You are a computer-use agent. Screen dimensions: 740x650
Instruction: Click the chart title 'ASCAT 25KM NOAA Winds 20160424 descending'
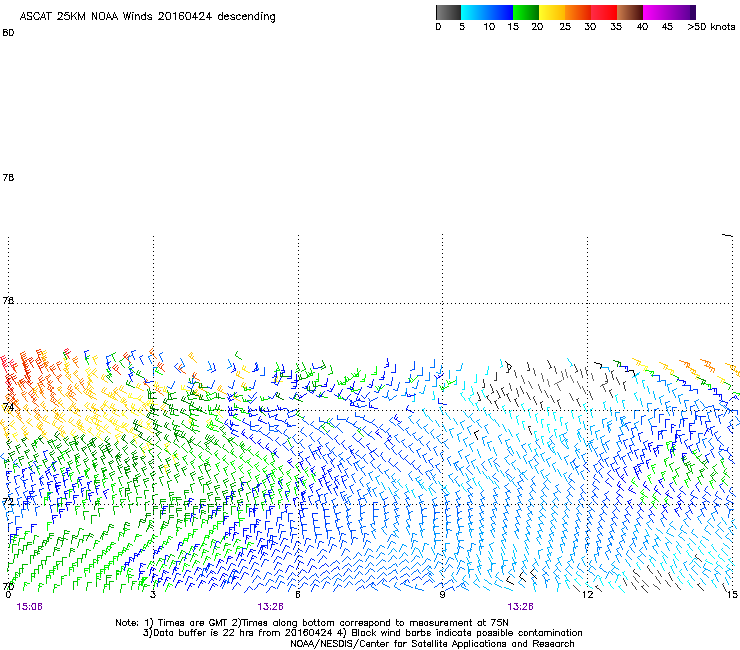tap(147, 17)
